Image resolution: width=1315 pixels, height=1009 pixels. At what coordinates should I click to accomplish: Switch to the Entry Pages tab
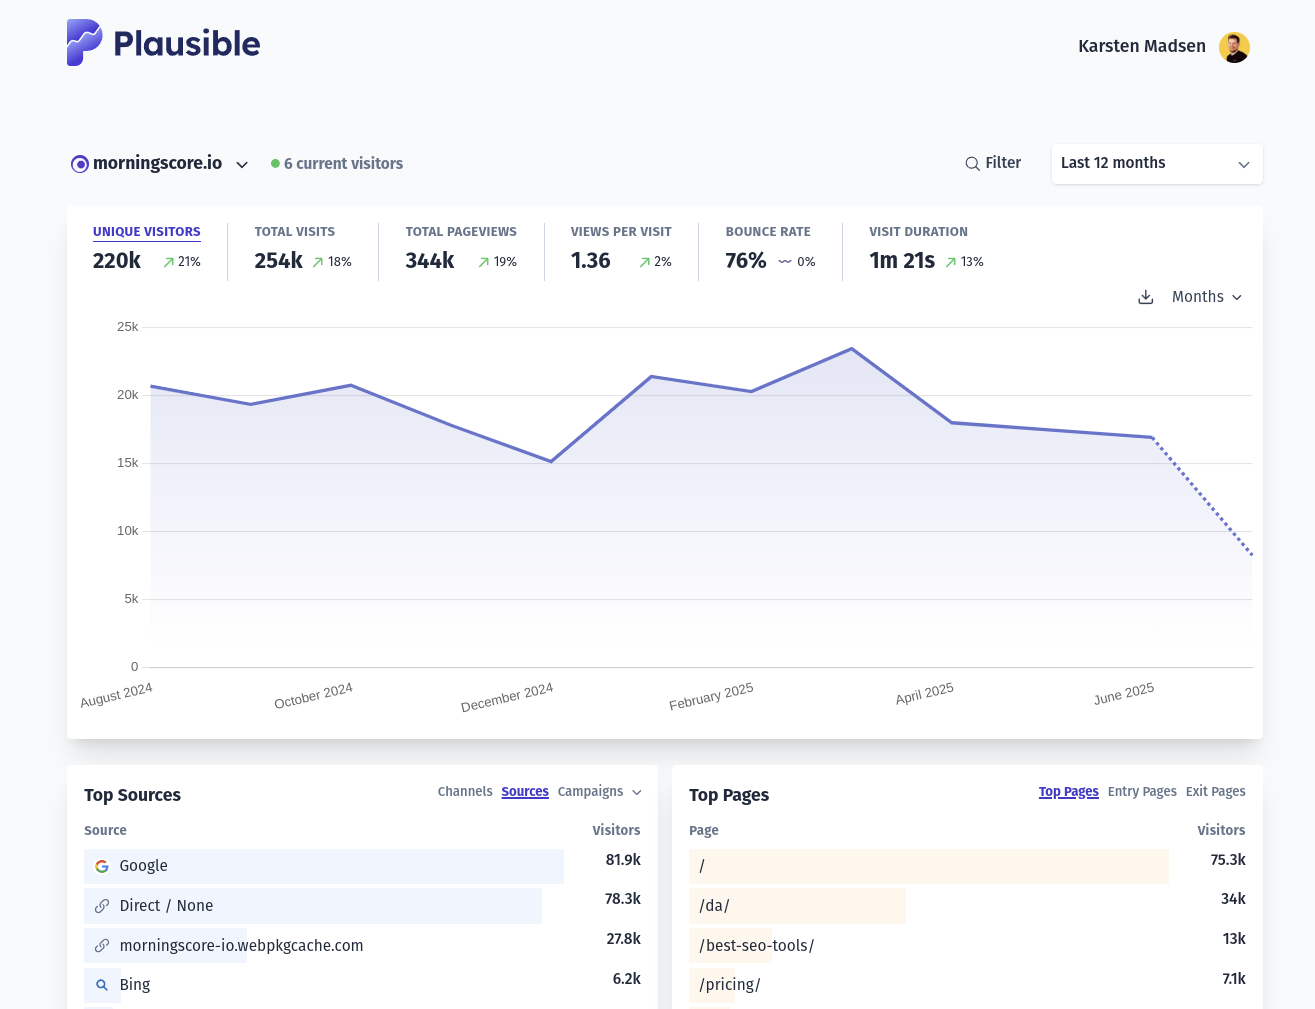[x=1142, y=791]
